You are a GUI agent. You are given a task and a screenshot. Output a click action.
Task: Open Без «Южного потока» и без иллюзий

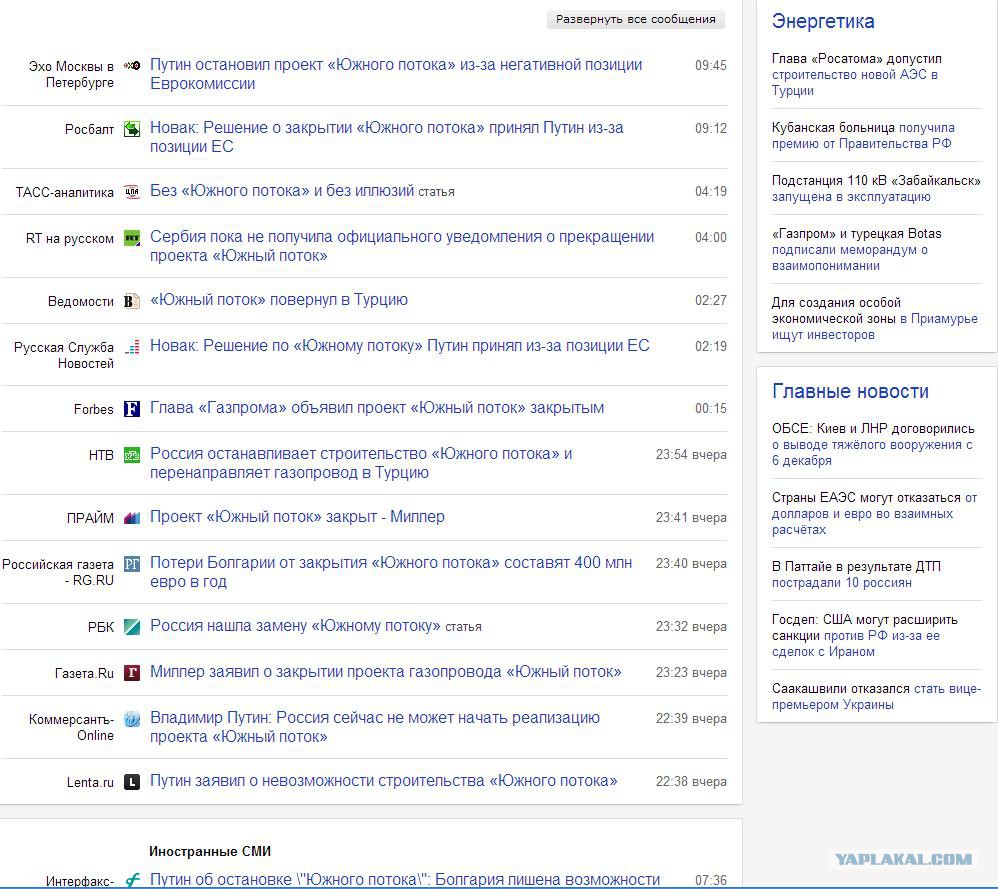click(x=282, y=191)
